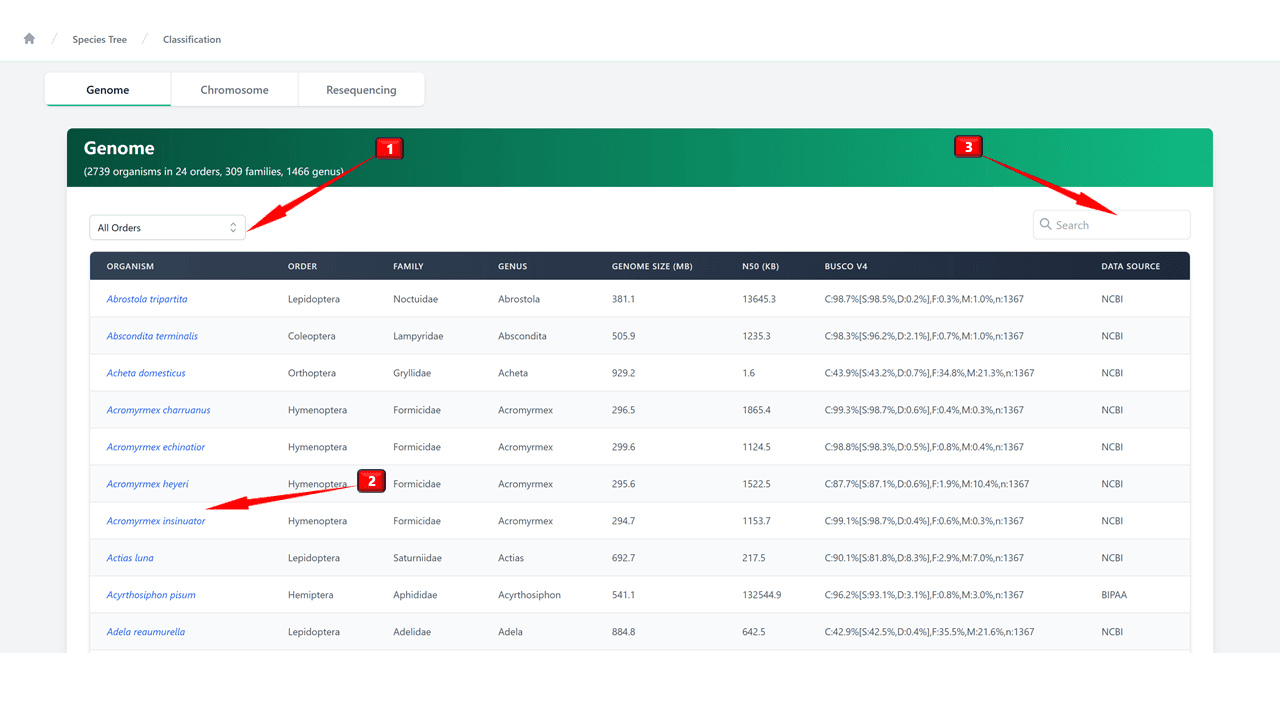Click the search magnifier icon
Screen dimensions: 1280x720
[1045, 225]
